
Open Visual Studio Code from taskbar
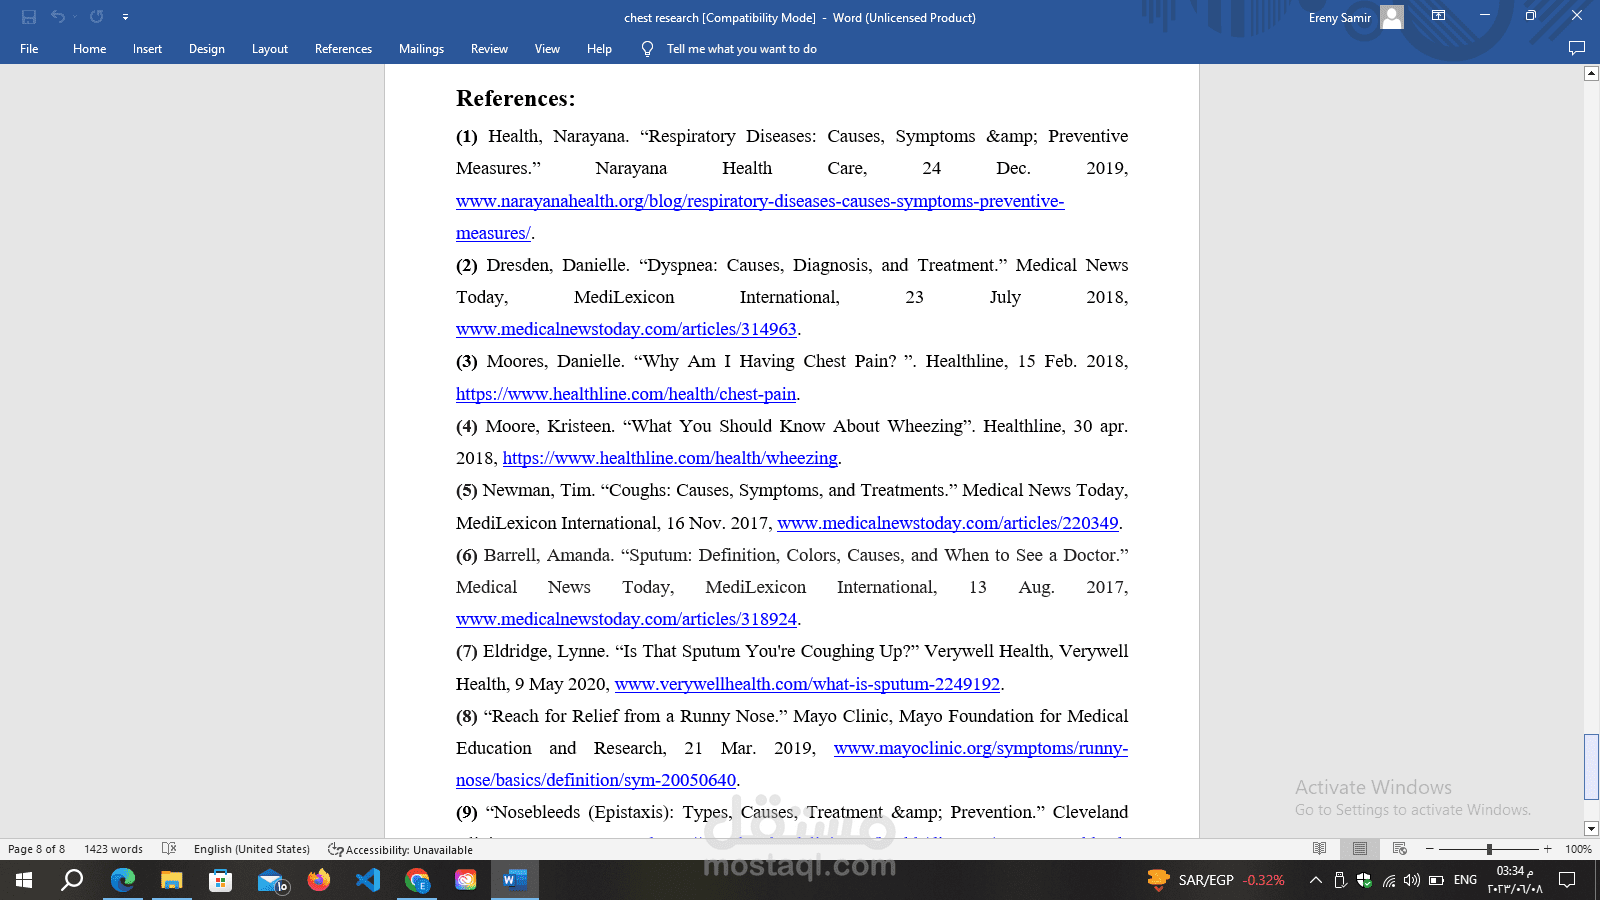pyautogui.click(x=368, y=880)
